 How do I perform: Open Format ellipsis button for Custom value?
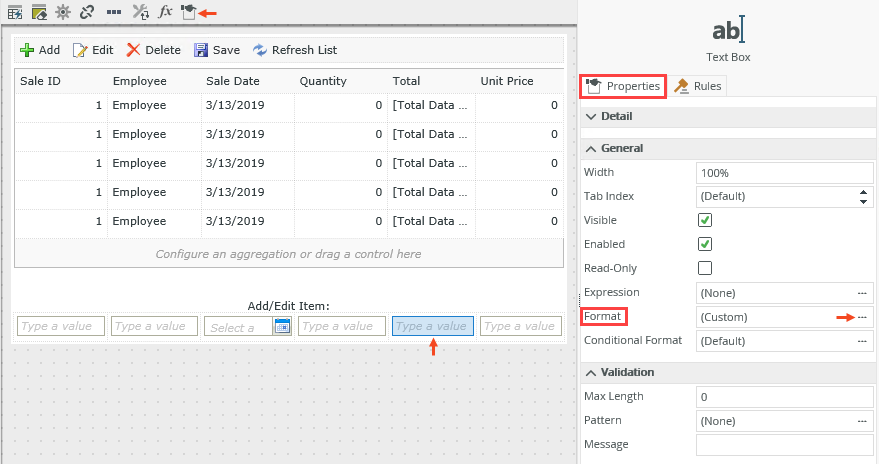pyautogui.click(x=862, y=317)
